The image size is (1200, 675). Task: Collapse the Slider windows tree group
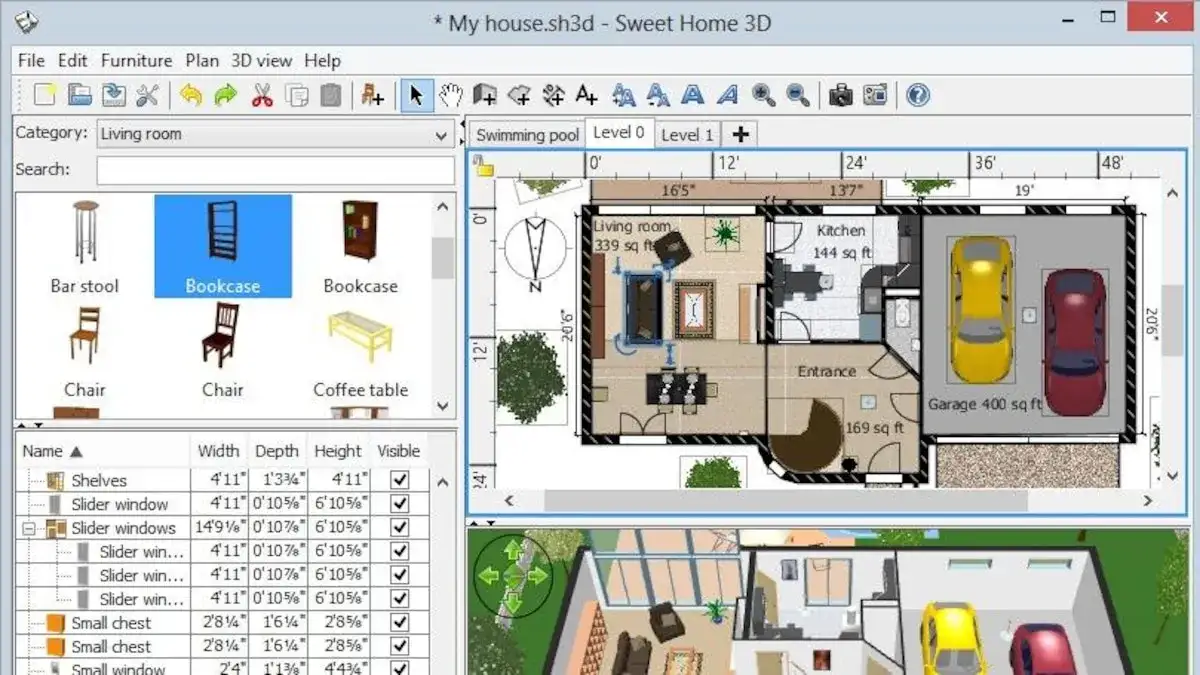(x=29, y=528)
